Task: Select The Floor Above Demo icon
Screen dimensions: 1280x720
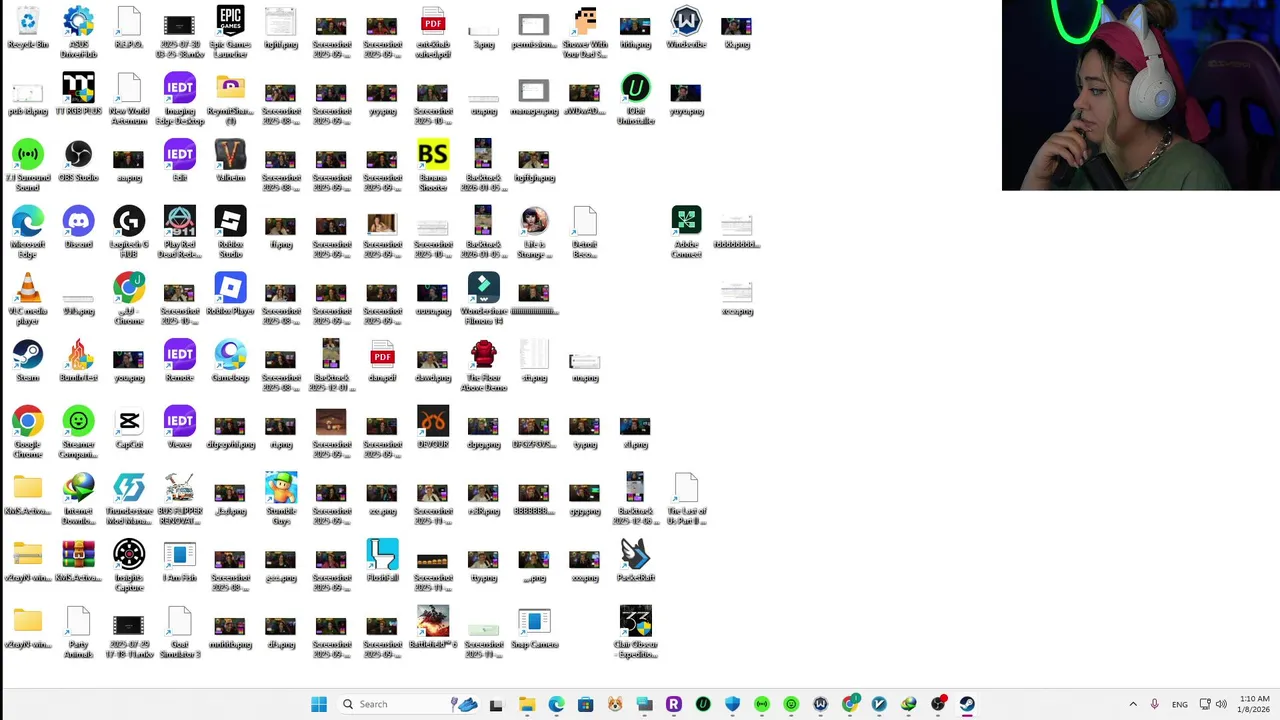Action: 483,366
